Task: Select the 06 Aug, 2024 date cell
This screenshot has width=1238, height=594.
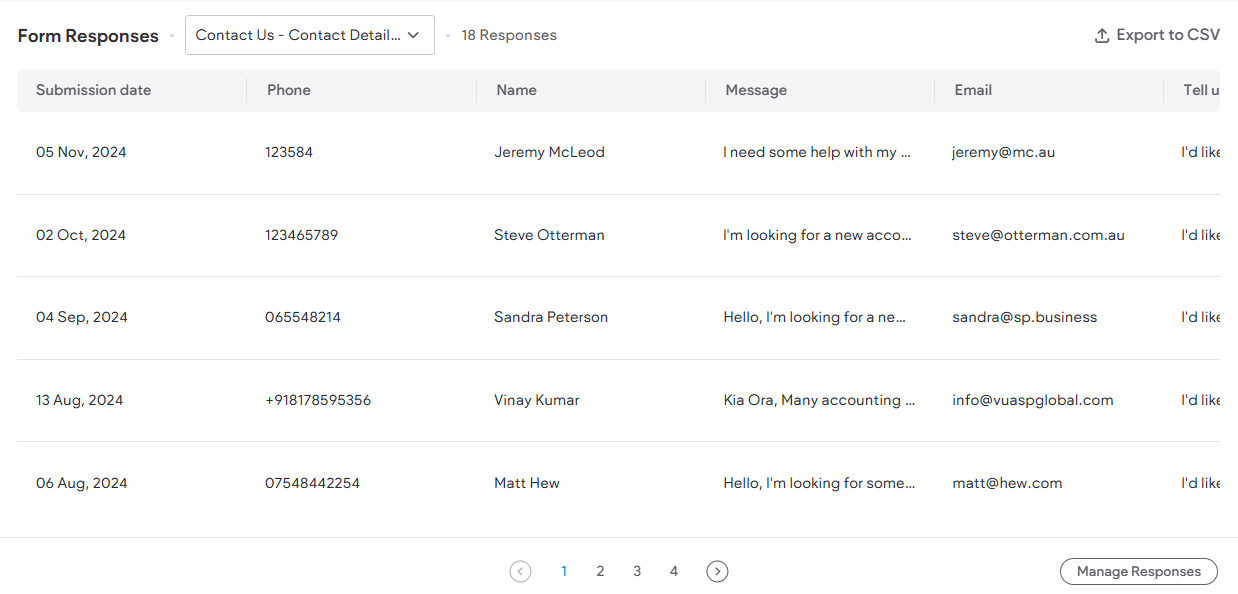Action: [82, 483]
